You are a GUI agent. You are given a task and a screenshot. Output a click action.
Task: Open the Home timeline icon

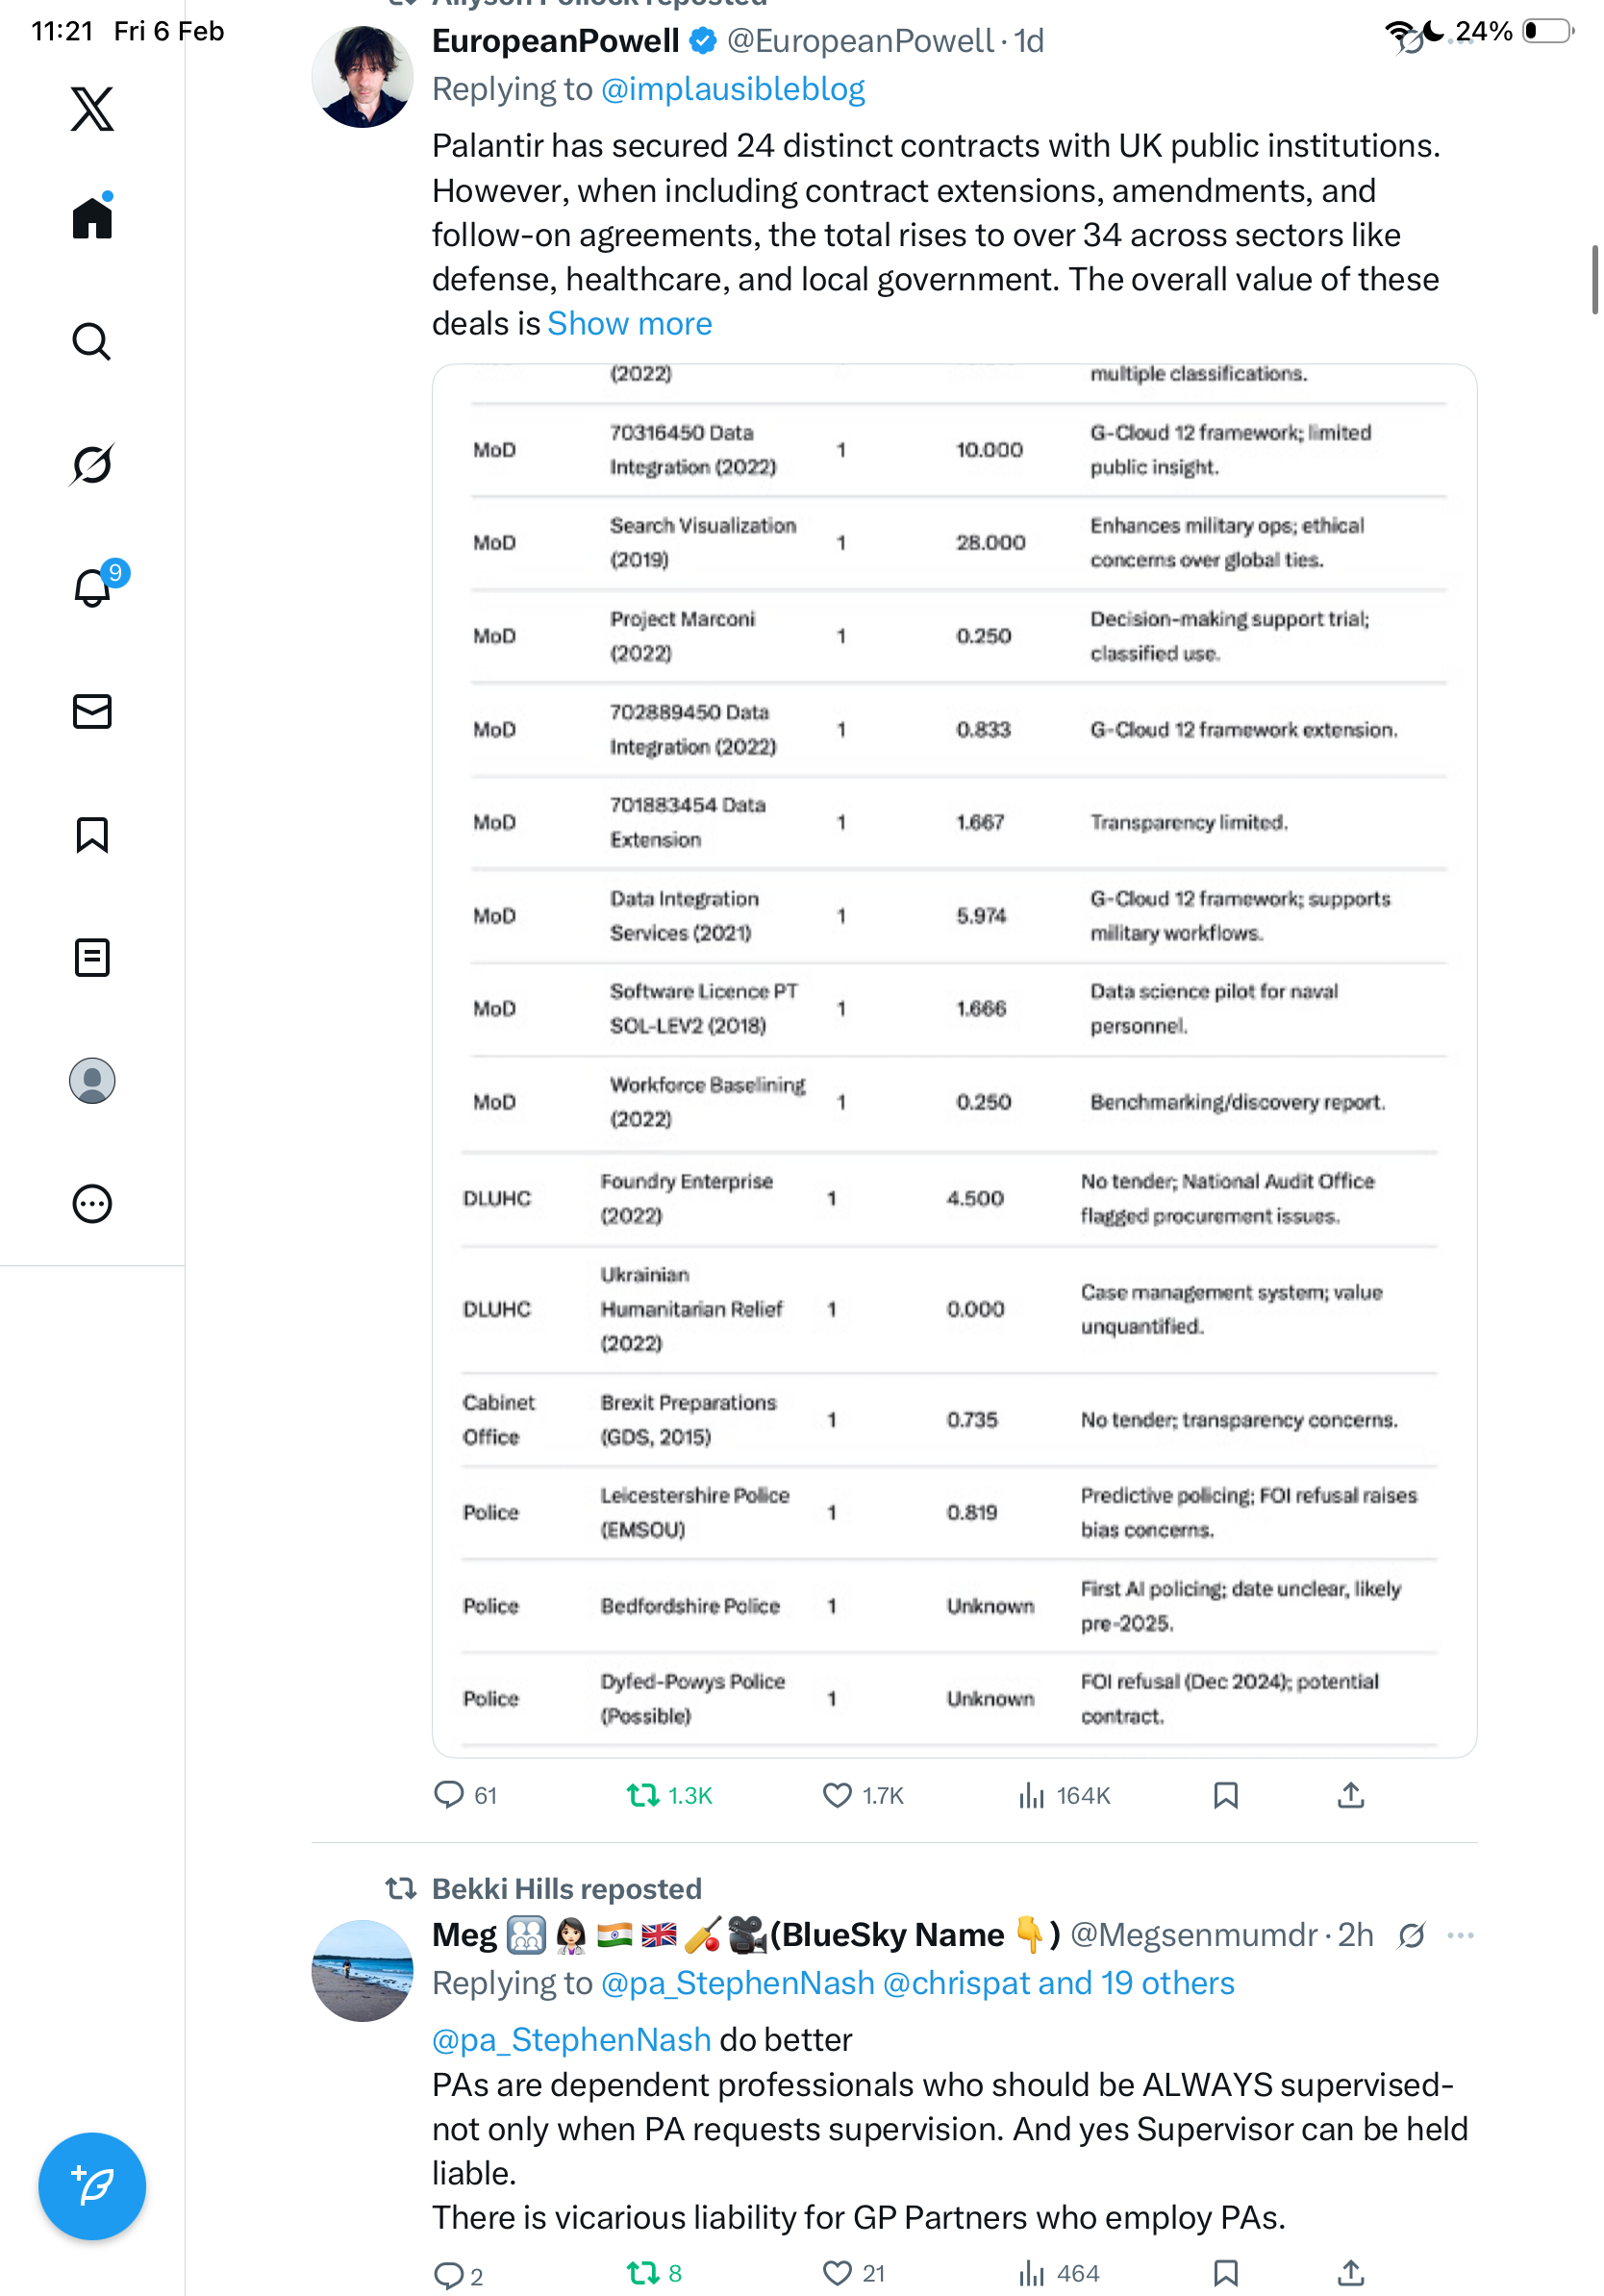[x=92, y=217]
